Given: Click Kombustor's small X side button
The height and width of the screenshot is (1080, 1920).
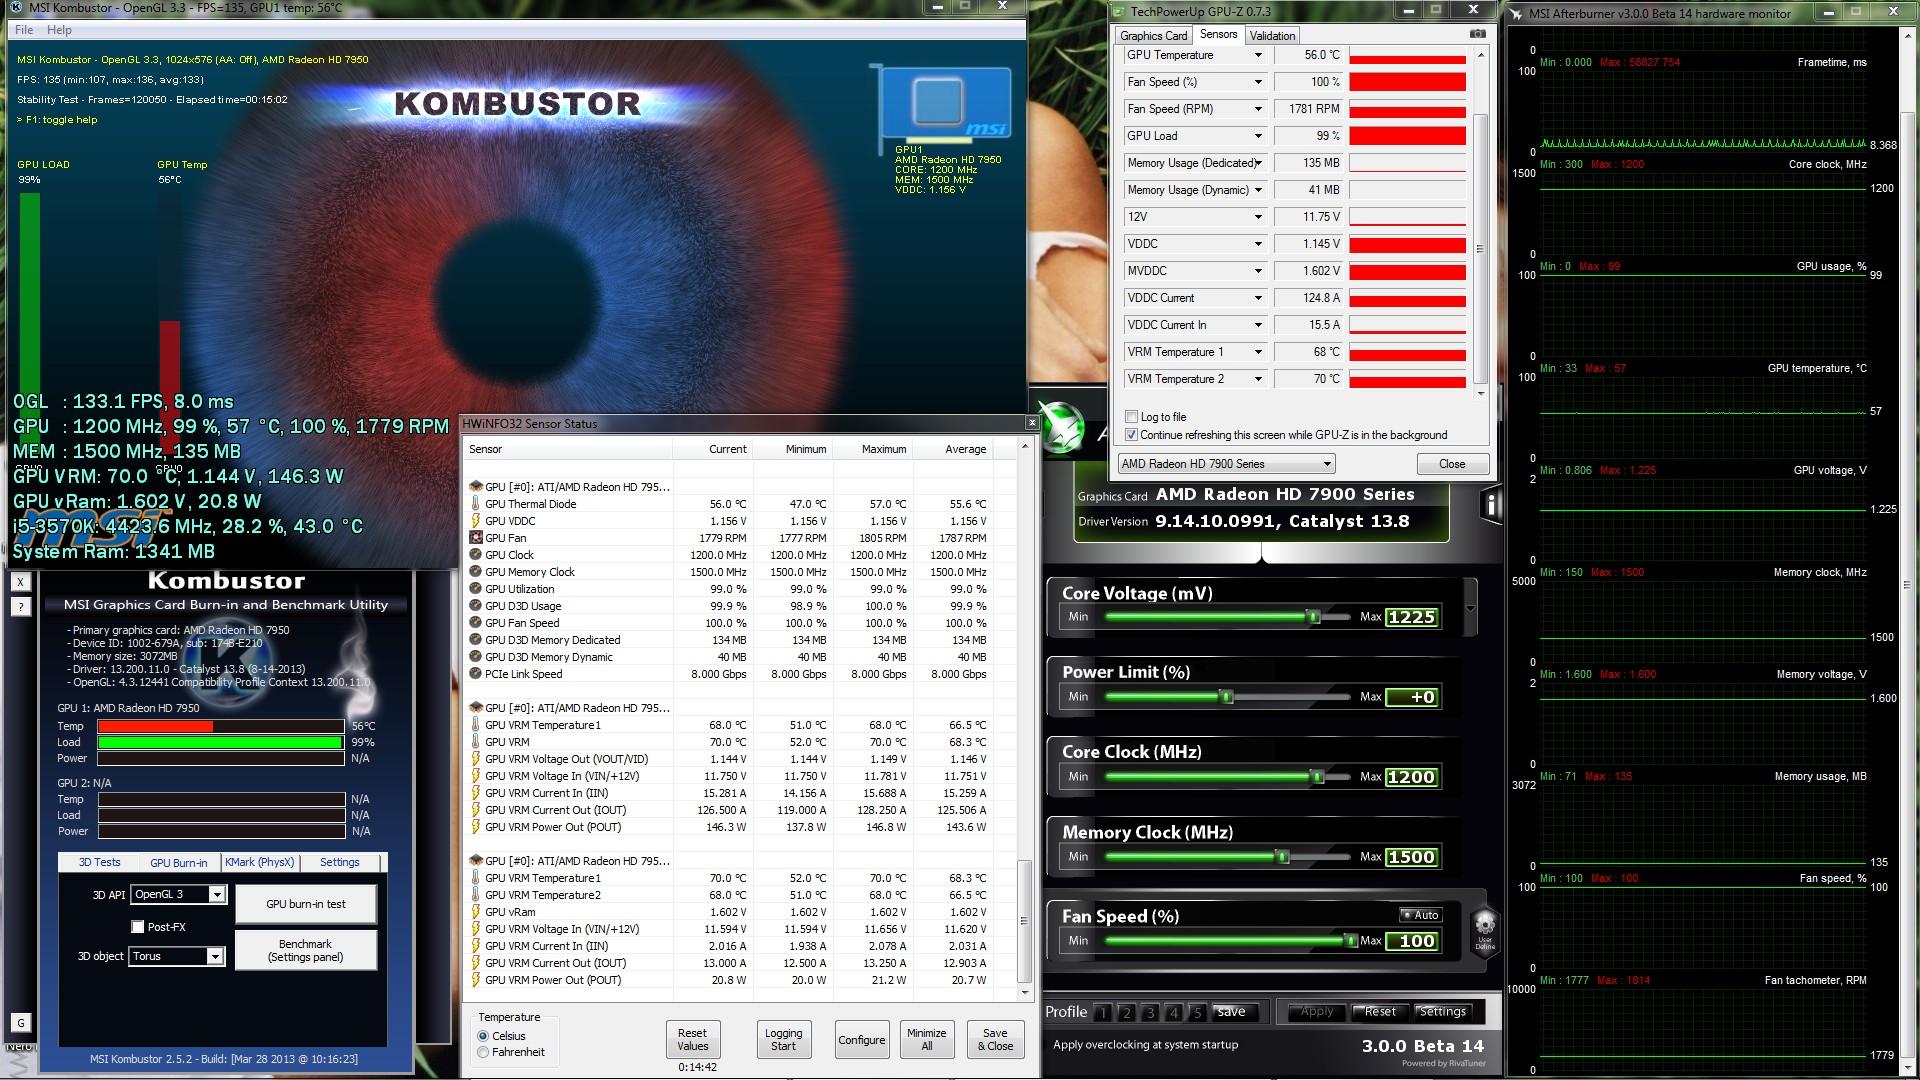Looking at the screenshot, I should click(21, 581).
